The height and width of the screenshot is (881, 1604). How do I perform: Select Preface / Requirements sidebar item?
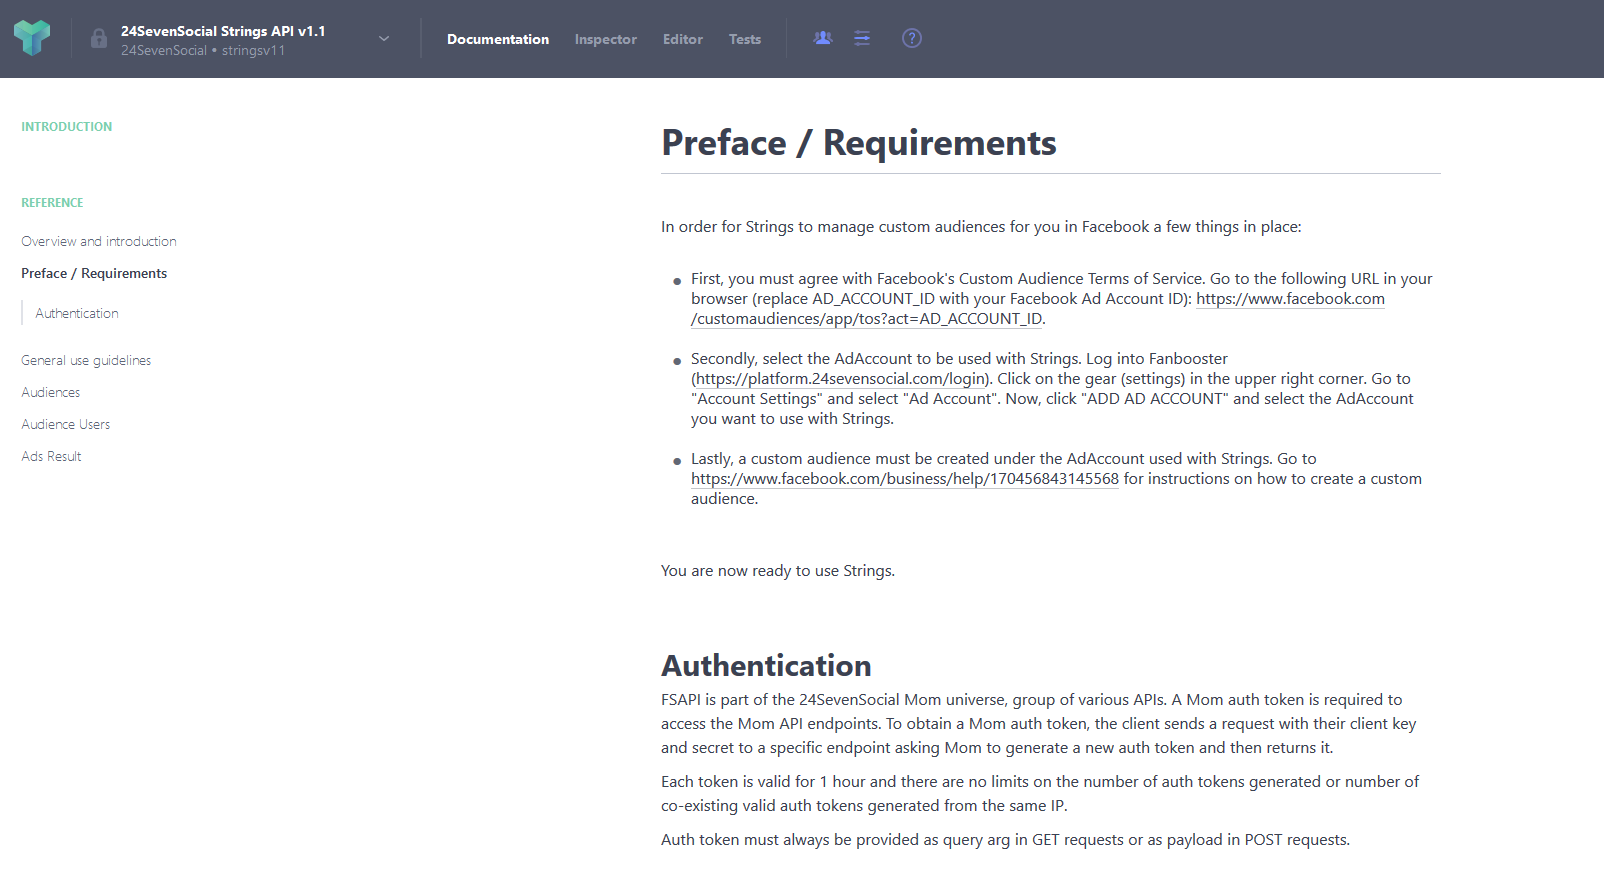coord(94,273)
